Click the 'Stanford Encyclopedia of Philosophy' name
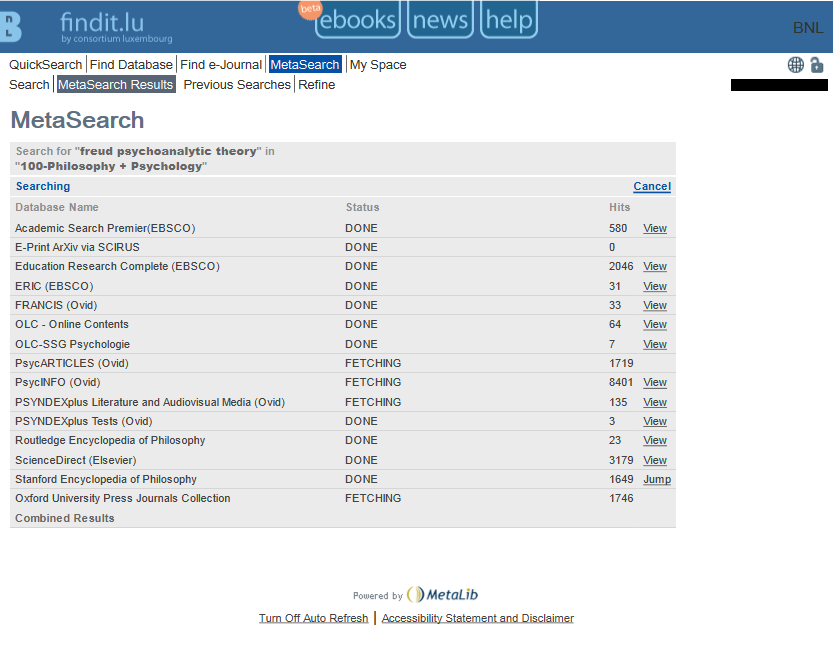 [106, 479]
